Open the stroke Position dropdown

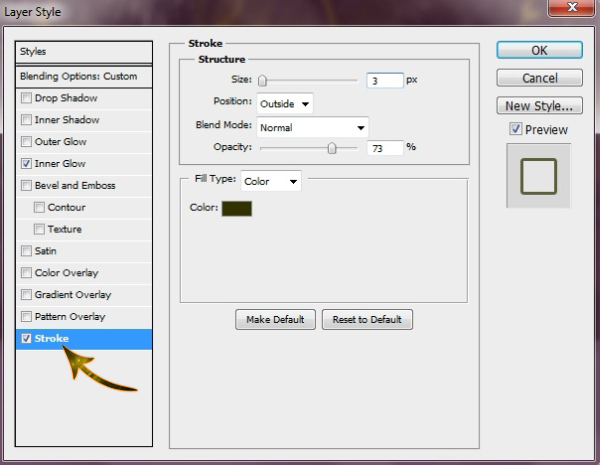(285, 103)
